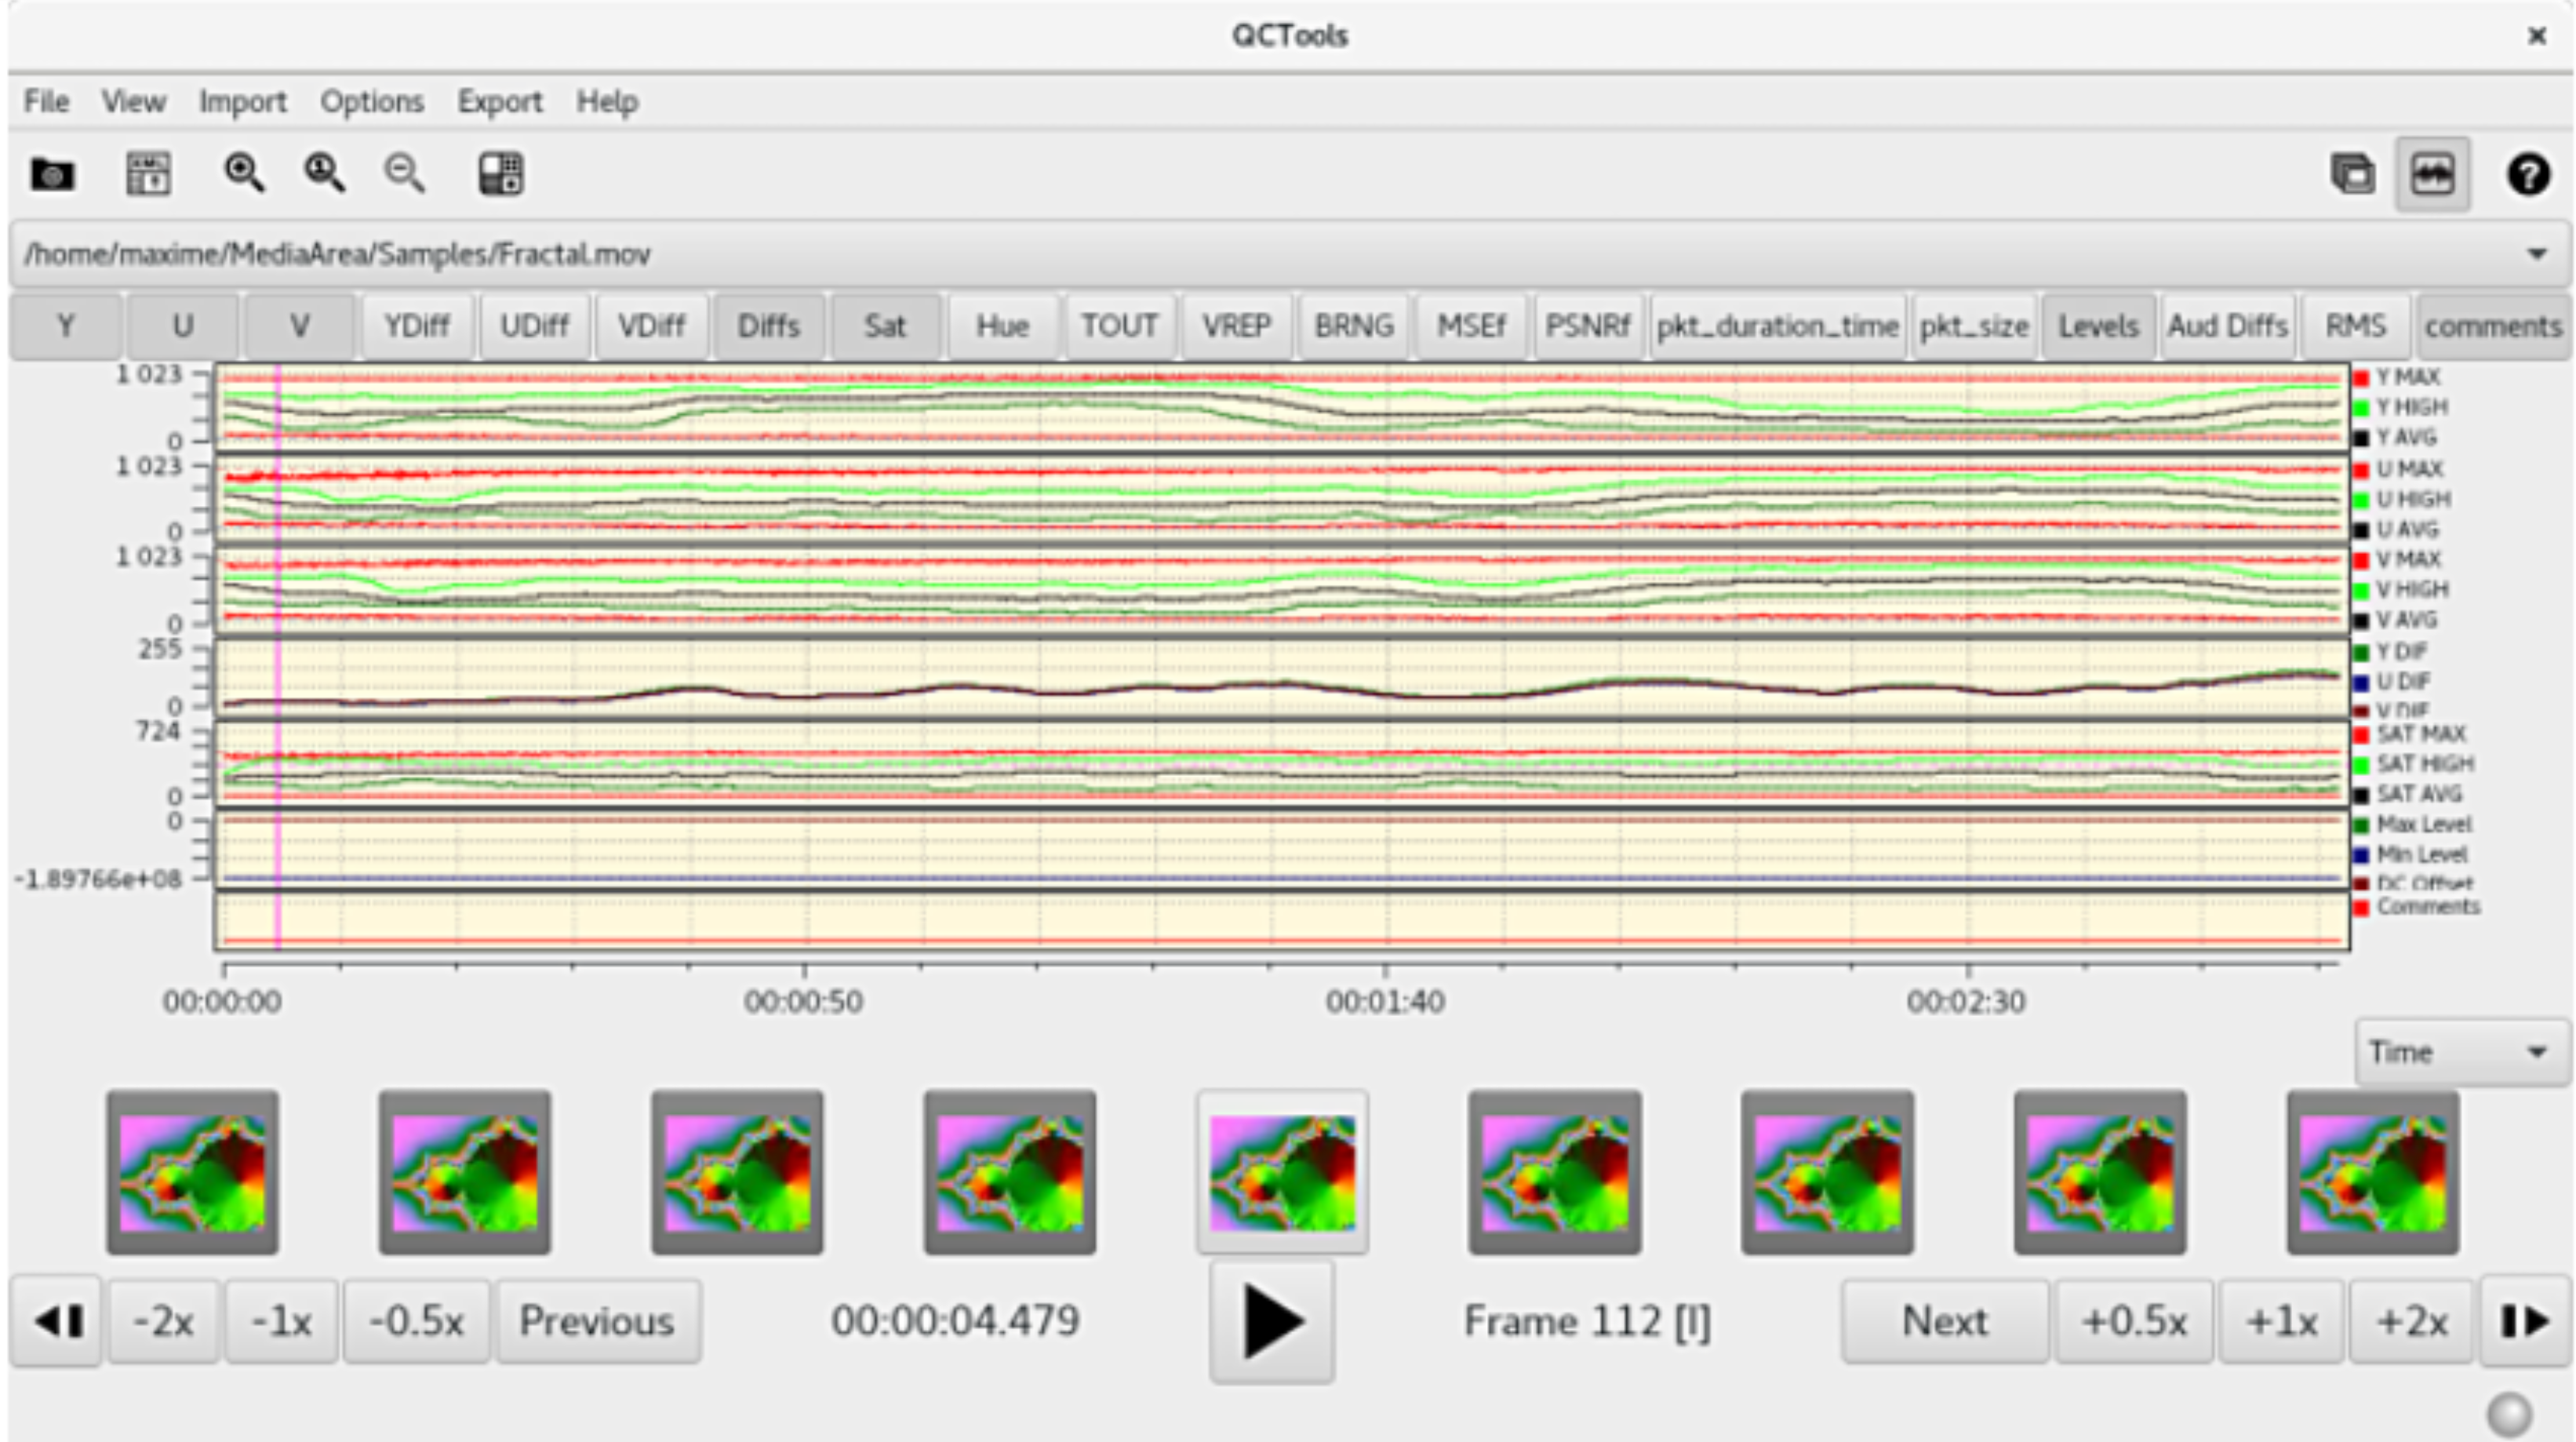Viewport: 2576px width, 1442px height.
Task: Select the highlighted center frame thumbnail
Action: [x=1282, y=1172]
